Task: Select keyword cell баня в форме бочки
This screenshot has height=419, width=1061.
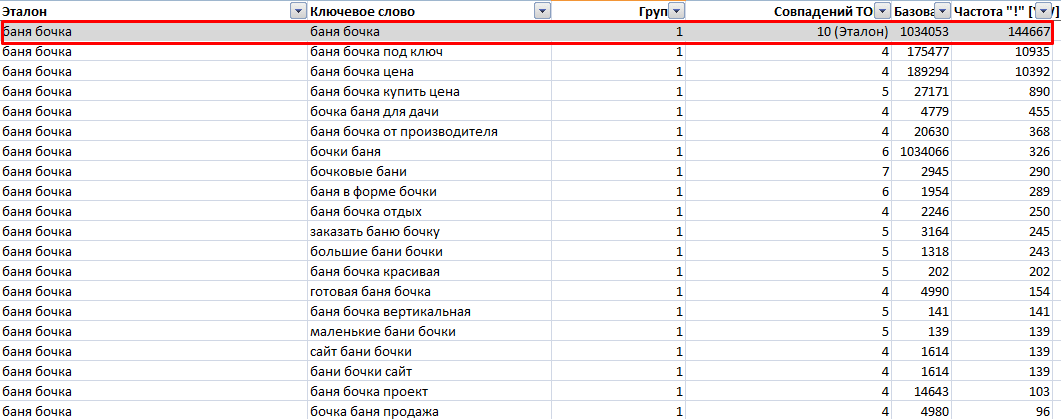Action: point(373,192)
